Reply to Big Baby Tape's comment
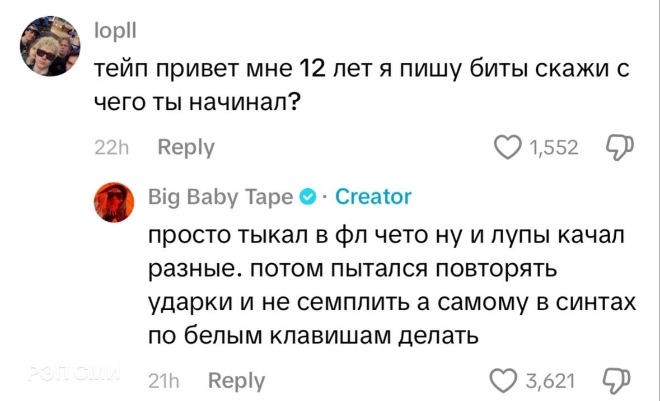The height and width of the screenshot is (401, 660). tap(236, 381)
